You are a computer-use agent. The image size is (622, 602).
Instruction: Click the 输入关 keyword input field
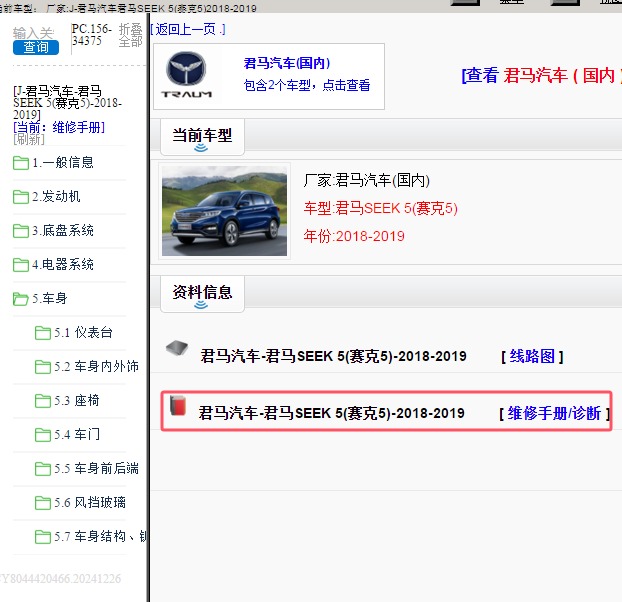tap(33, 33)
